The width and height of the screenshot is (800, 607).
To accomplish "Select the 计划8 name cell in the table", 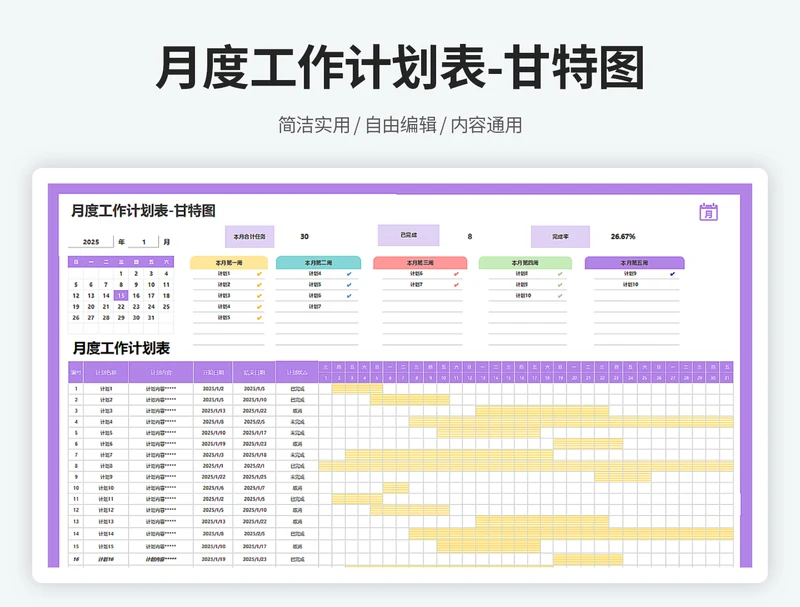I will [x=106, y=466].
